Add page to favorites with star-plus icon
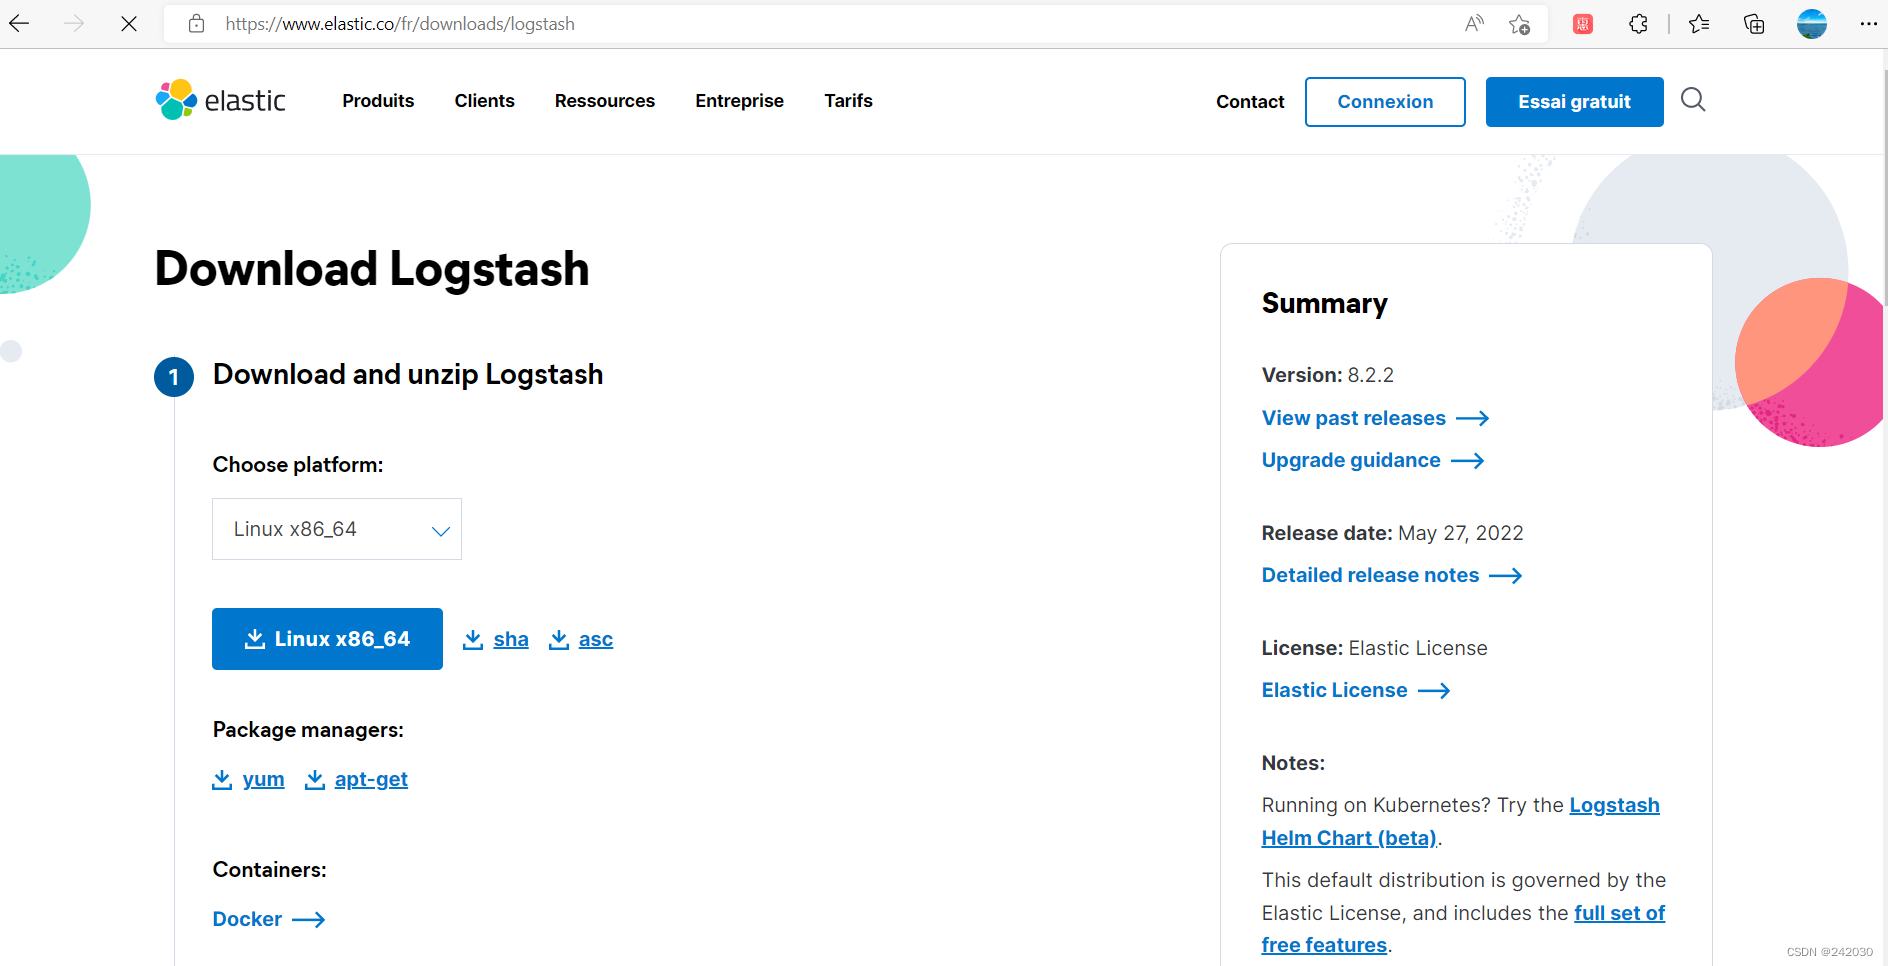 coord(1520,24)
